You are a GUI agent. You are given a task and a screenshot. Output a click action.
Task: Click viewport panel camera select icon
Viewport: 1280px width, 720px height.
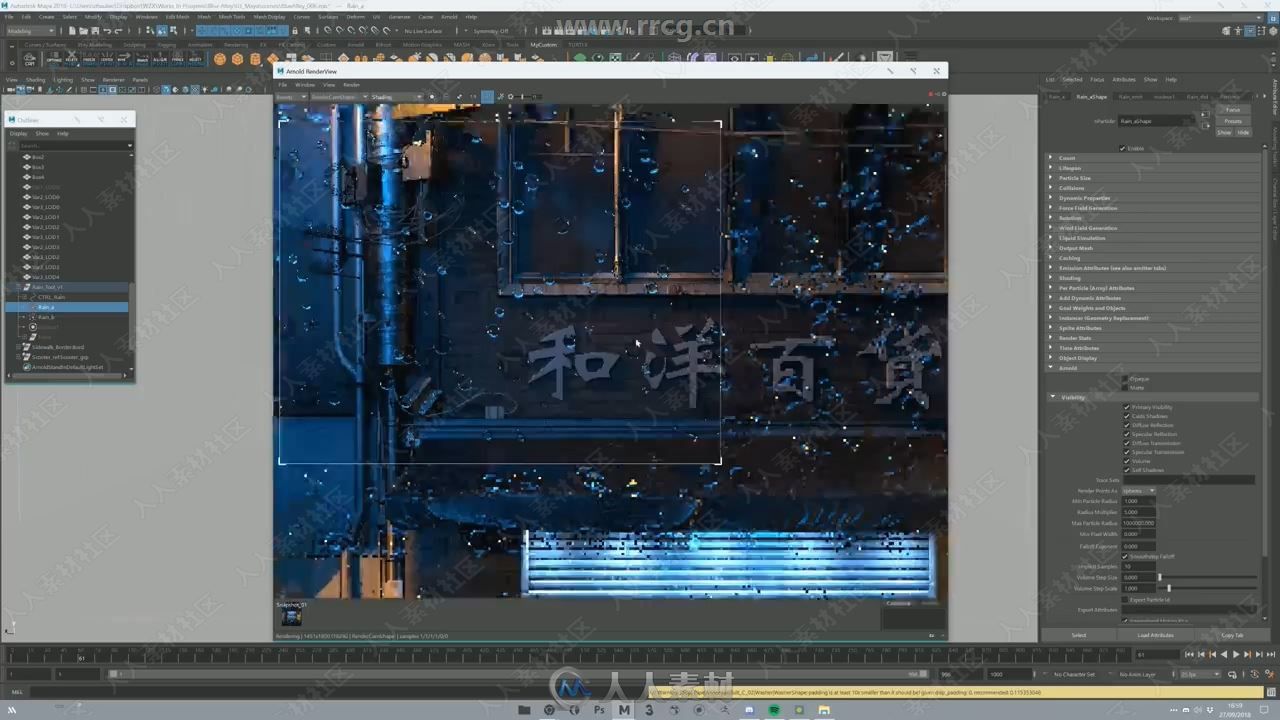[9, 90]
